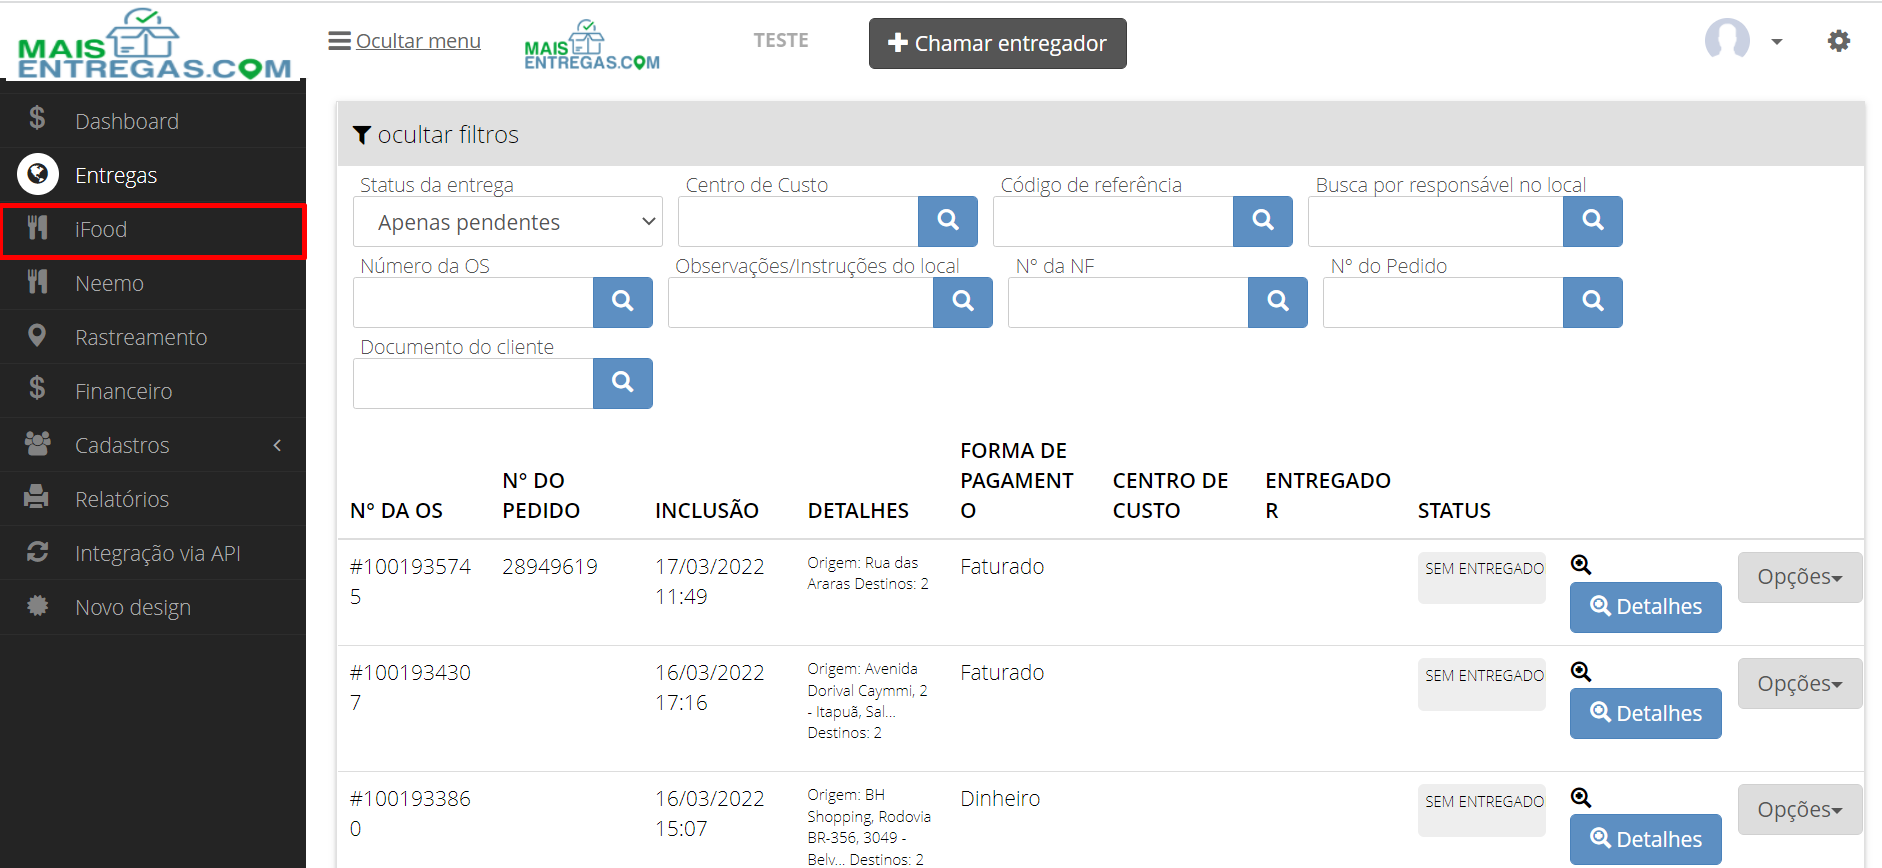Click pedido number 28949619
The width and height of the screenshot is (1882, 868).
point(550,567)
